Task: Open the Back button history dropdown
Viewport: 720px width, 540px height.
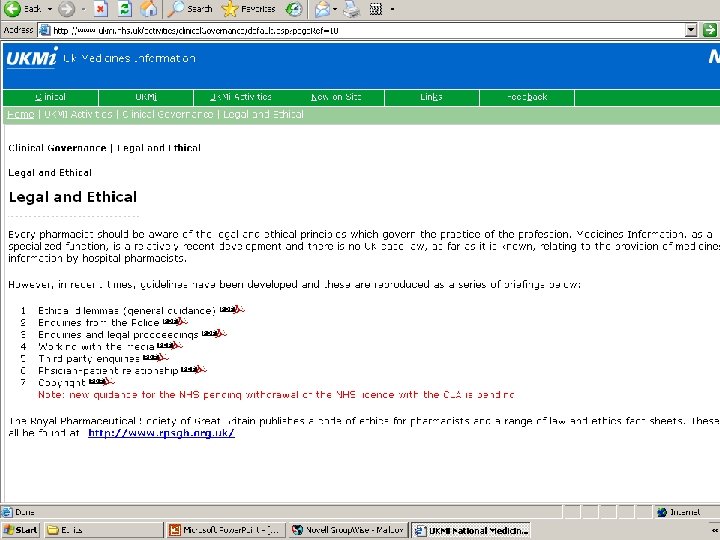Action: coord(50,9)
